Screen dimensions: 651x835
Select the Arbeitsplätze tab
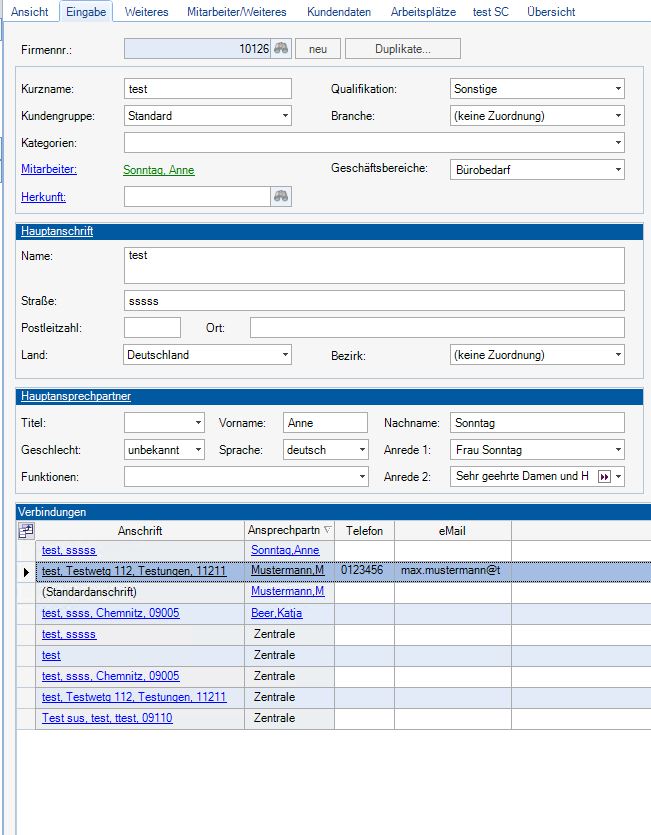pyautogui.click(x=422, y=12)
